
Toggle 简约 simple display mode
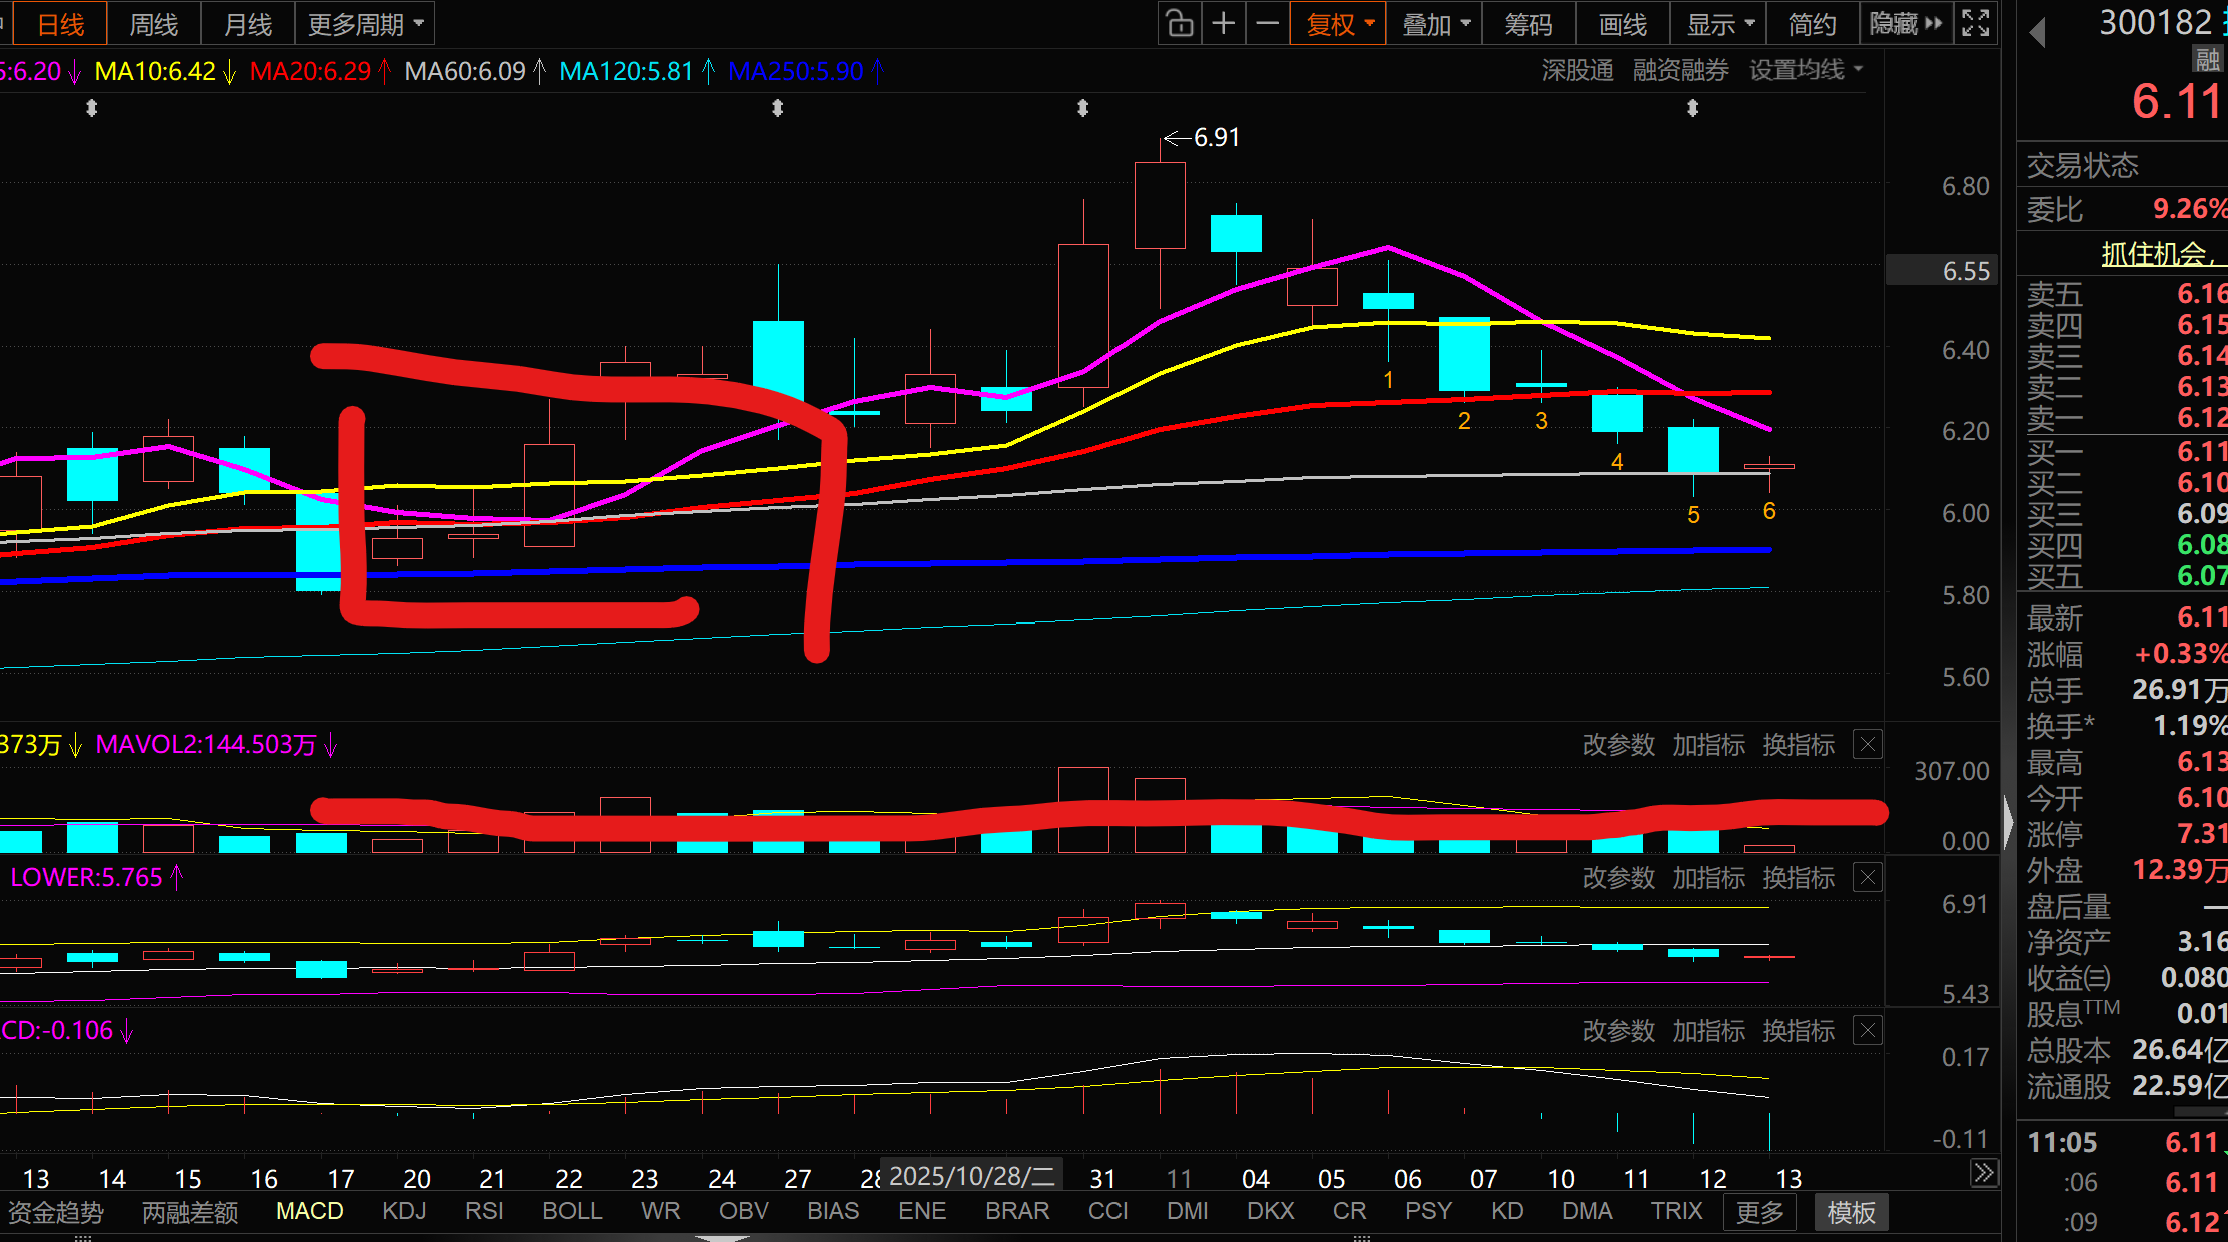pos(1812,24)
